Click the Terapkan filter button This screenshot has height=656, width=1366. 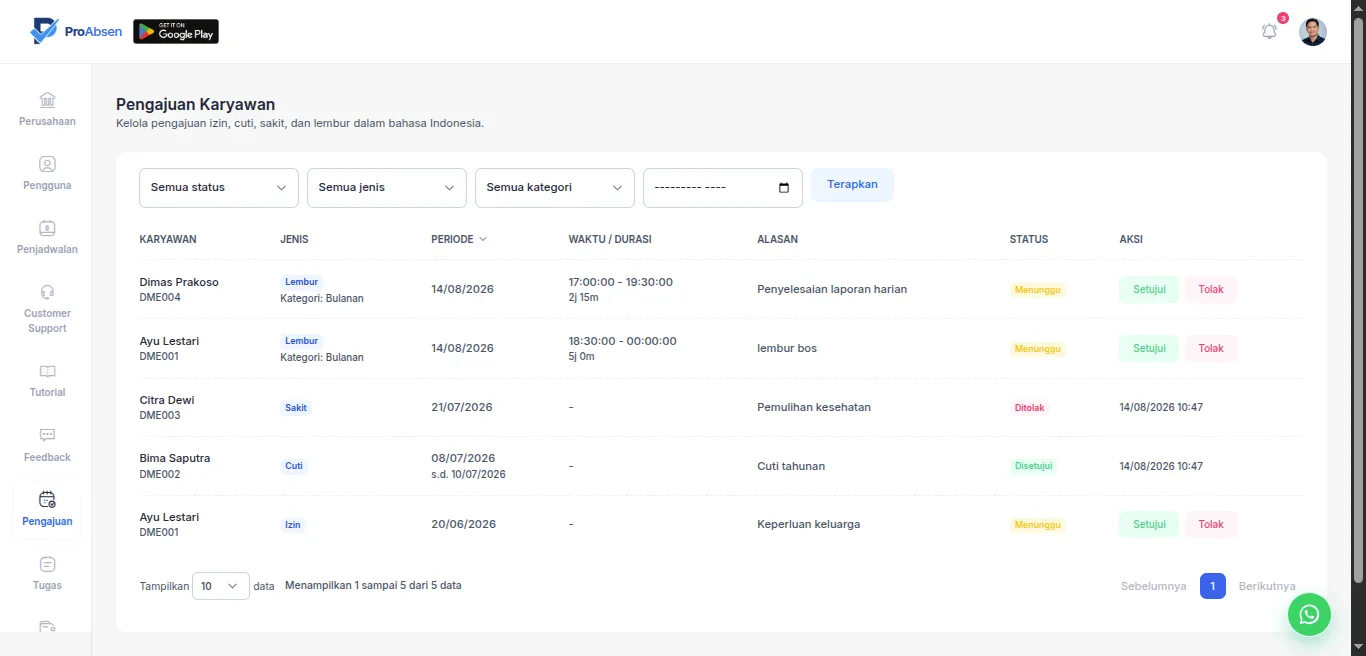(852, 185)
